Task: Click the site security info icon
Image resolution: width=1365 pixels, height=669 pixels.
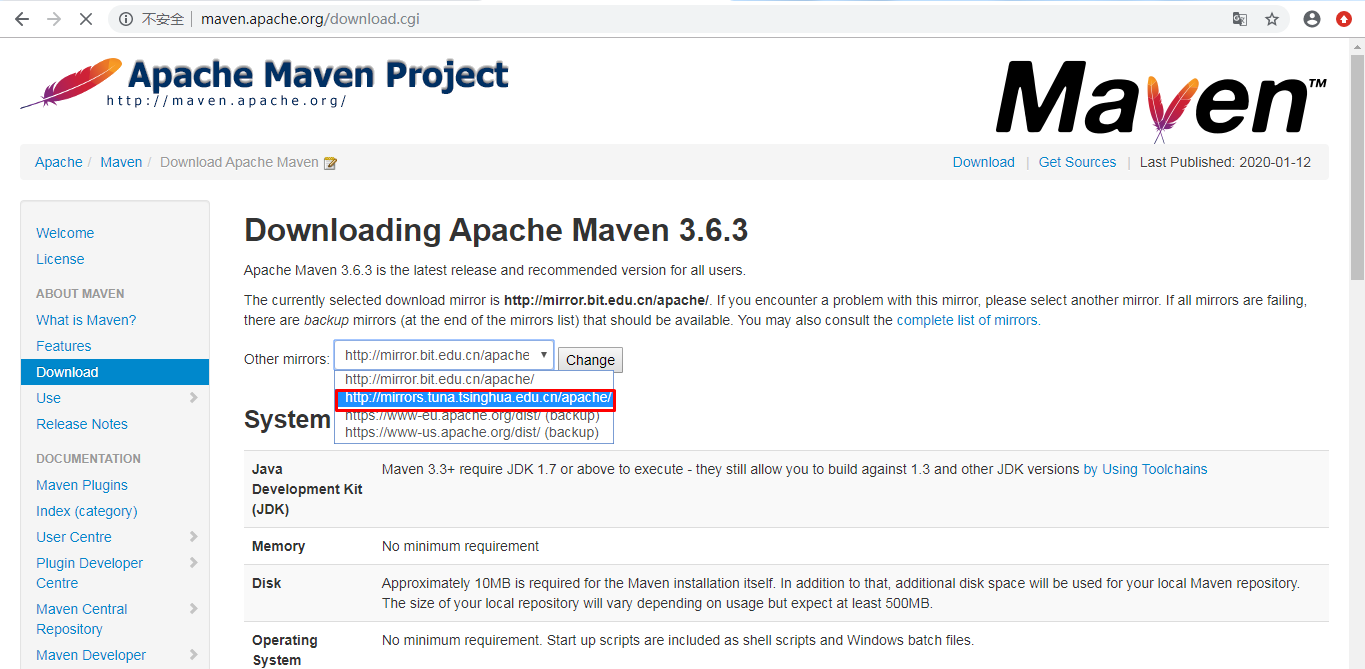Action: pyautogui.click(x=126, y=19)
